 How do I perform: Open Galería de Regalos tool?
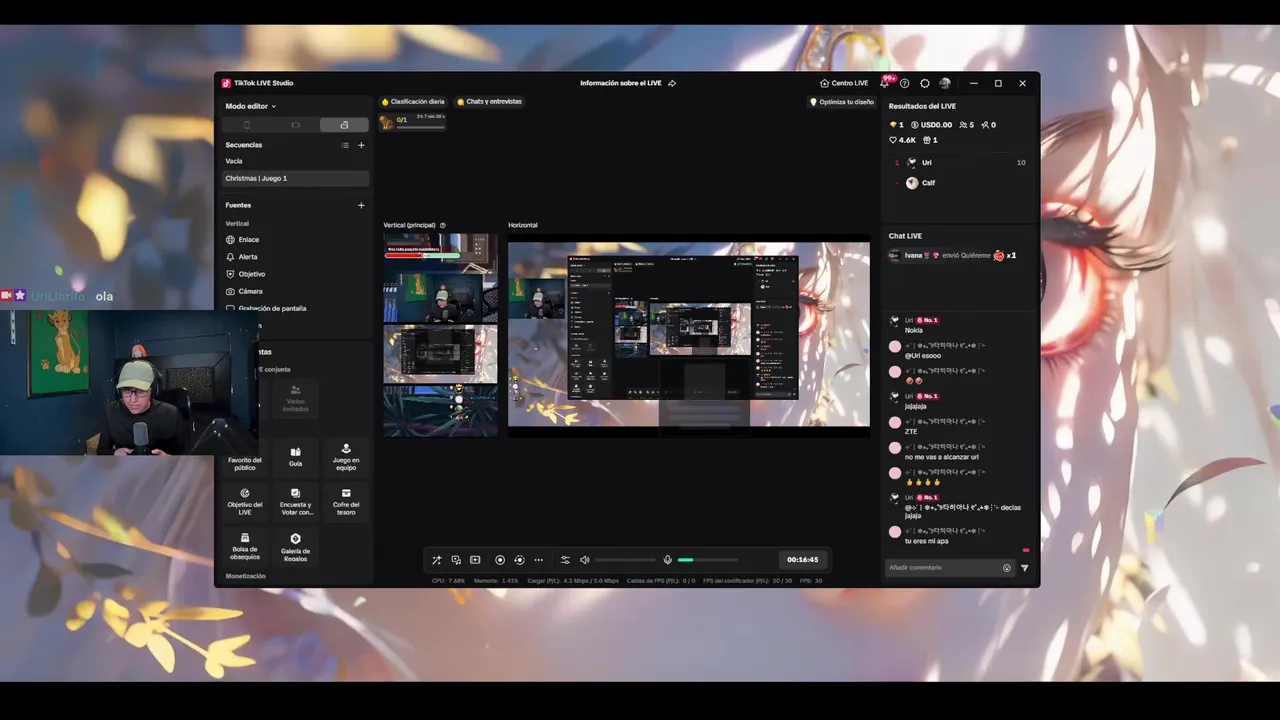pyautogui.click(x=295, y=546)
